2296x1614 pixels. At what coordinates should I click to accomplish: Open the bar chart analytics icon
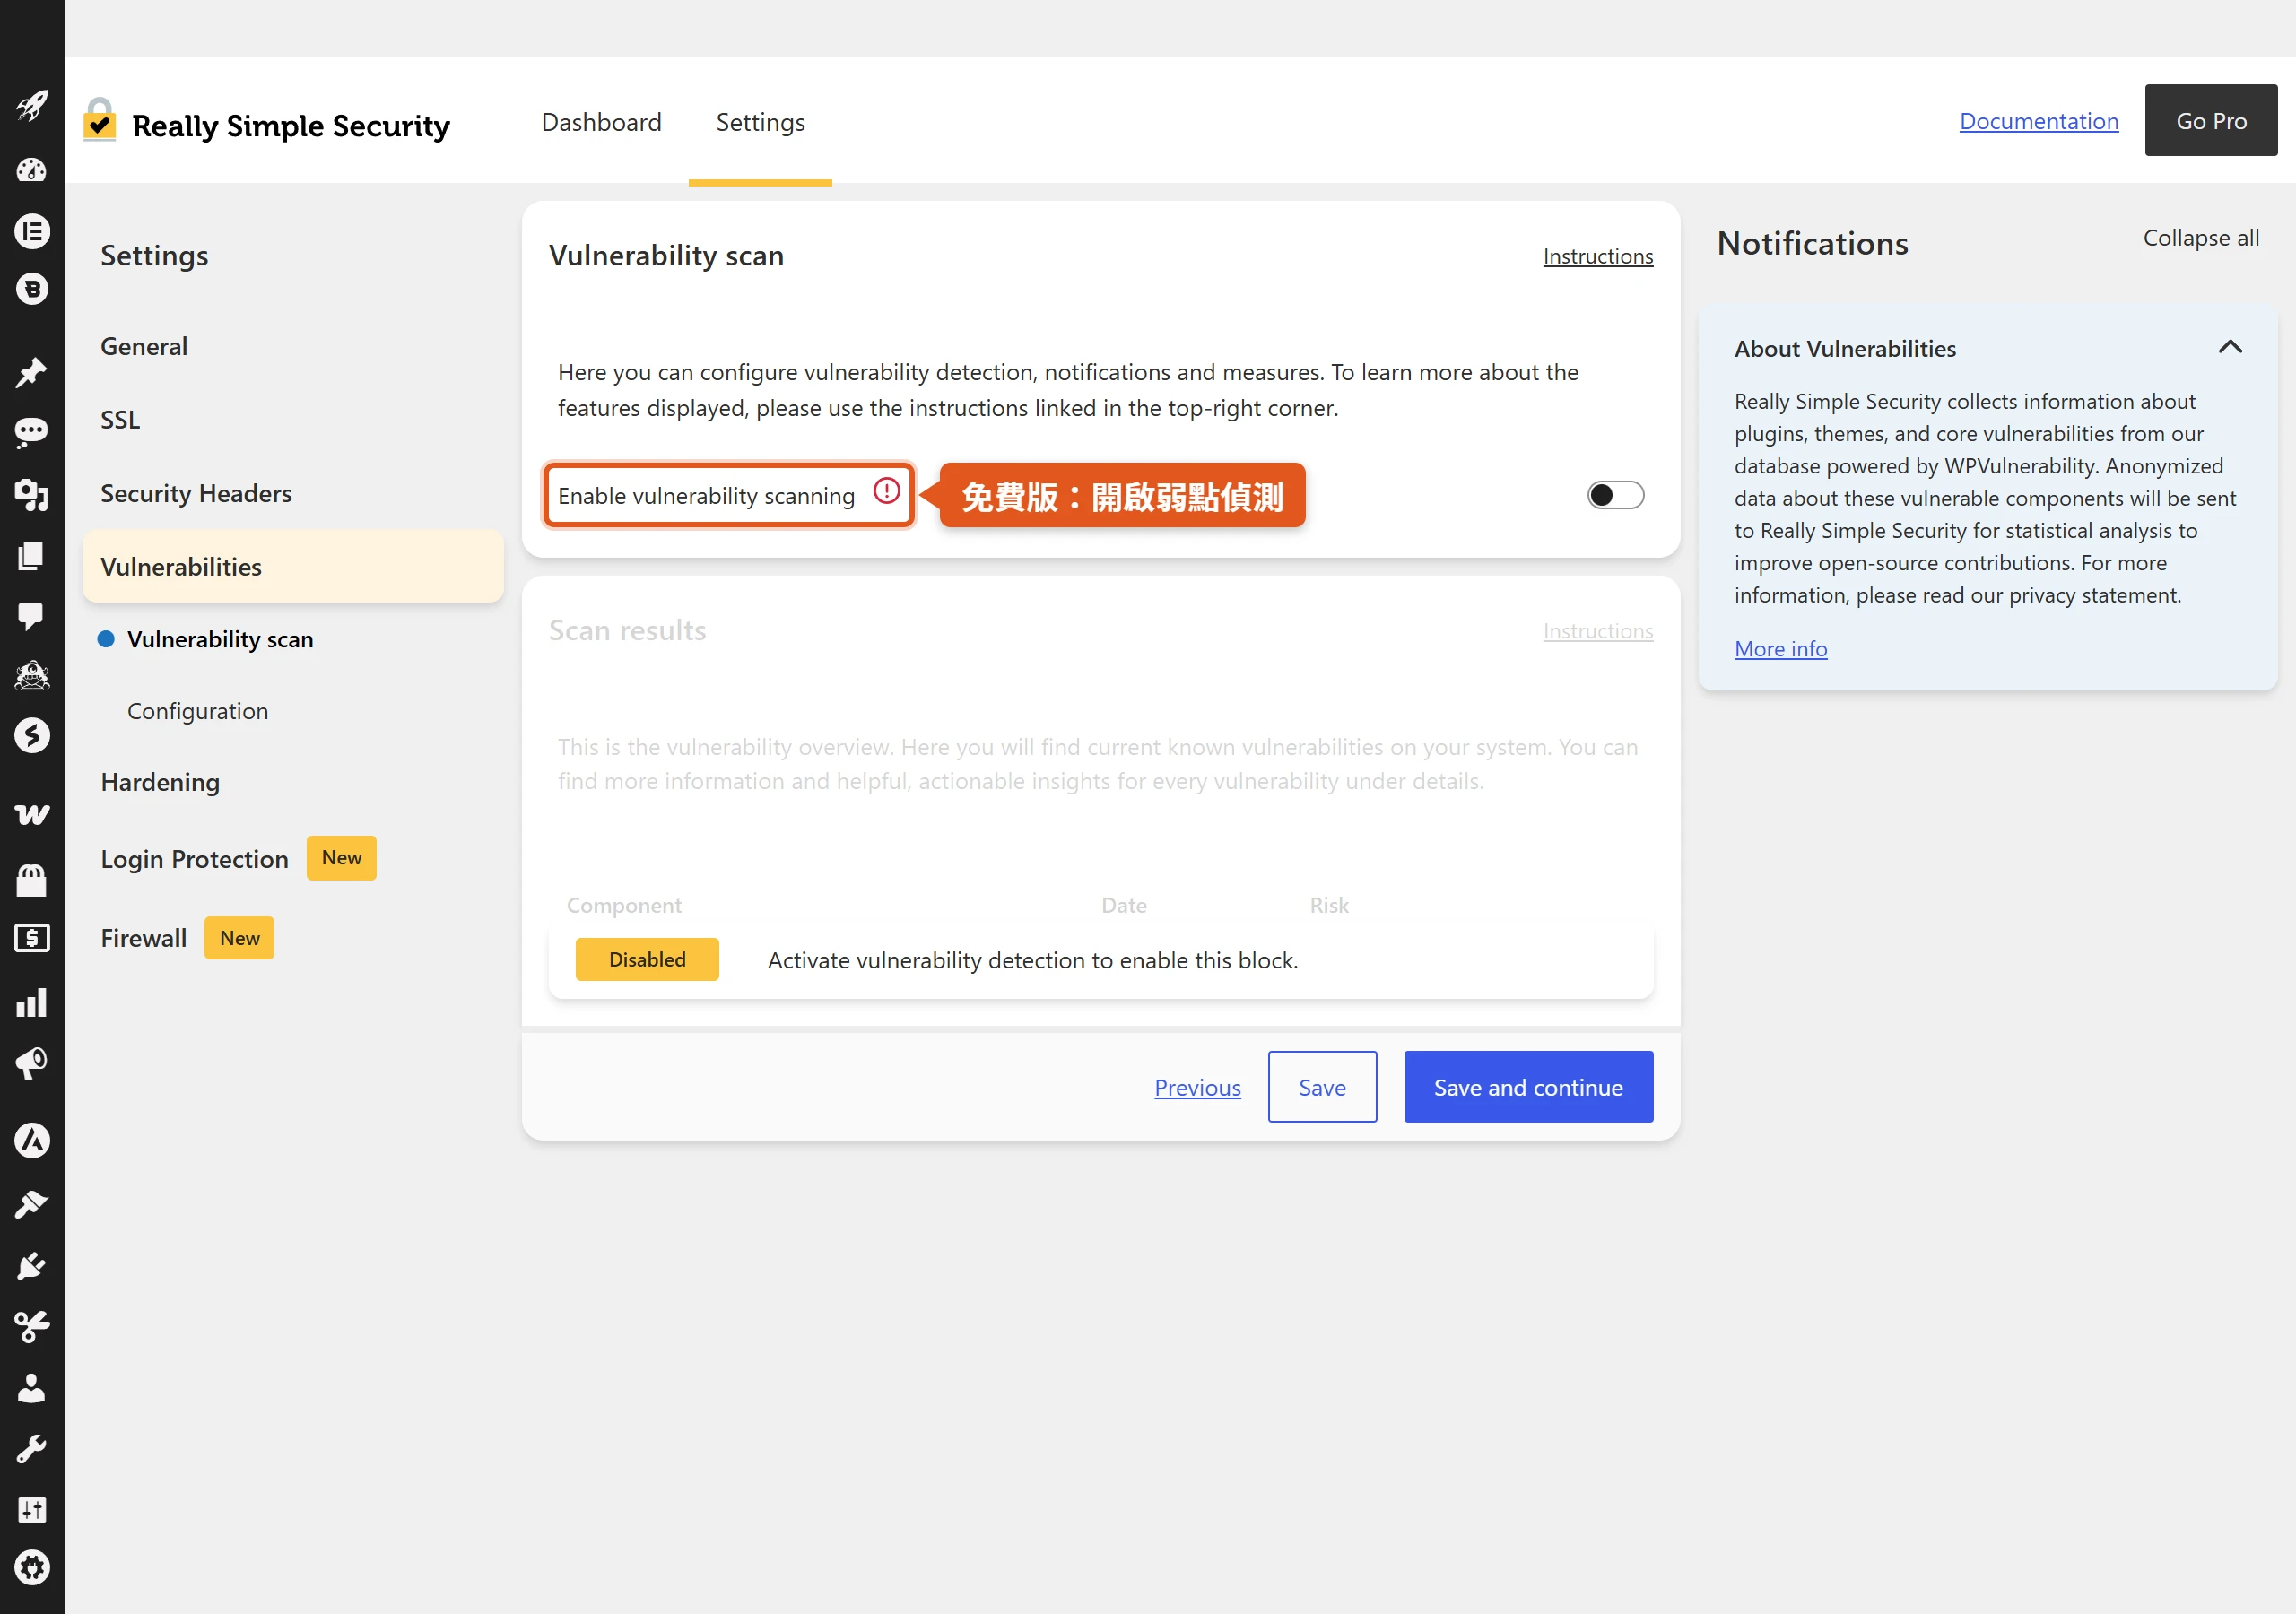pyautogui.click(x=32, y=1002)
